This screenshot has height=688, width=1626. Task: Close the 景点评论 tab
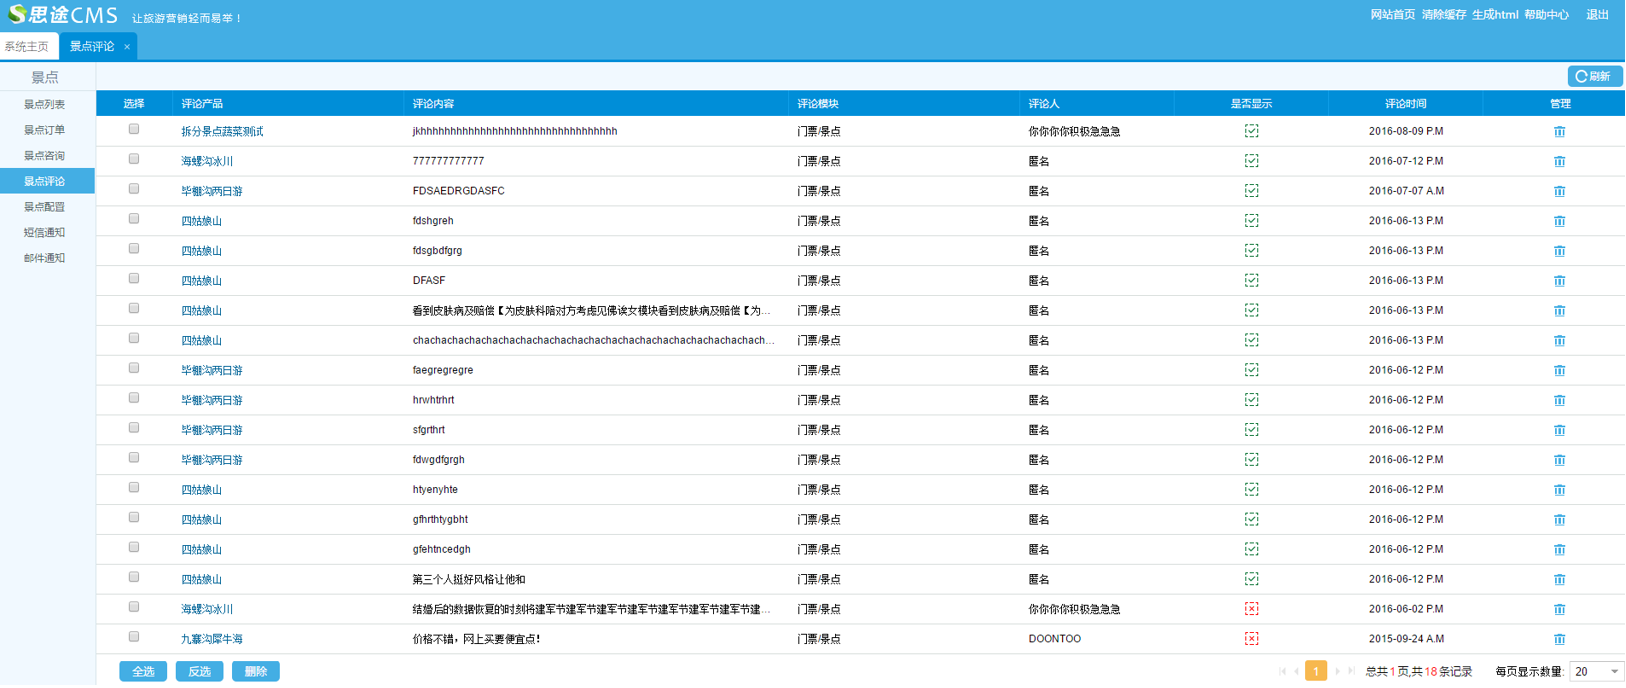(127, 47)
